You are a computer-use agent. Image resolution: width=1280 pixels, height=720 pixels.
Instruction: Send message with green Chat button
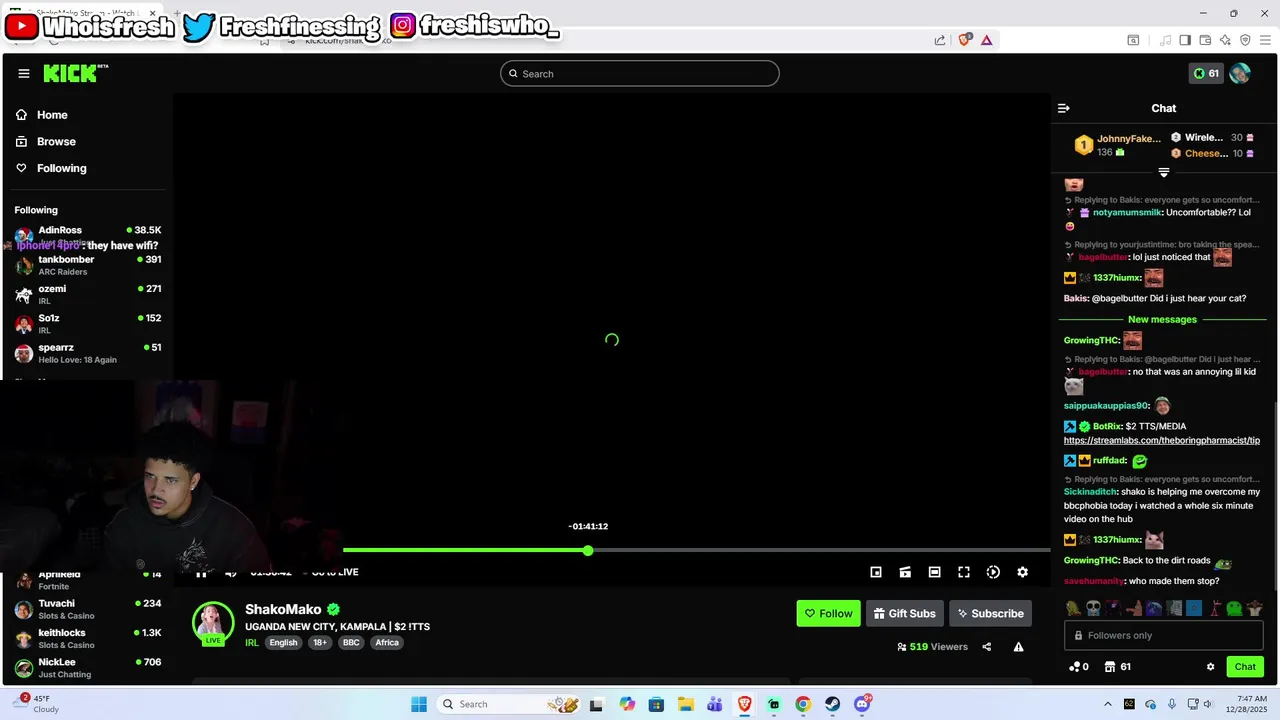[1245, 667]
